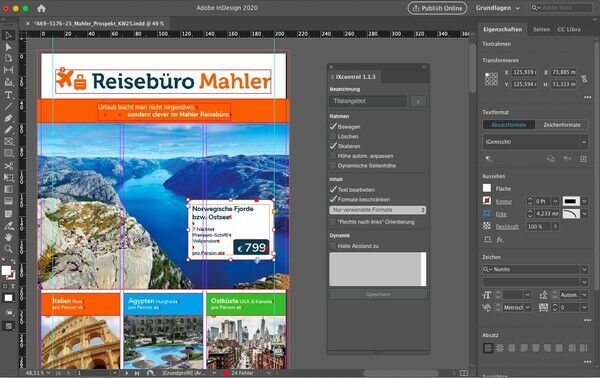Viewport: 600px width, 378px height.
Task: Select the Selection tool arrow
Action: tap(8, 35)
